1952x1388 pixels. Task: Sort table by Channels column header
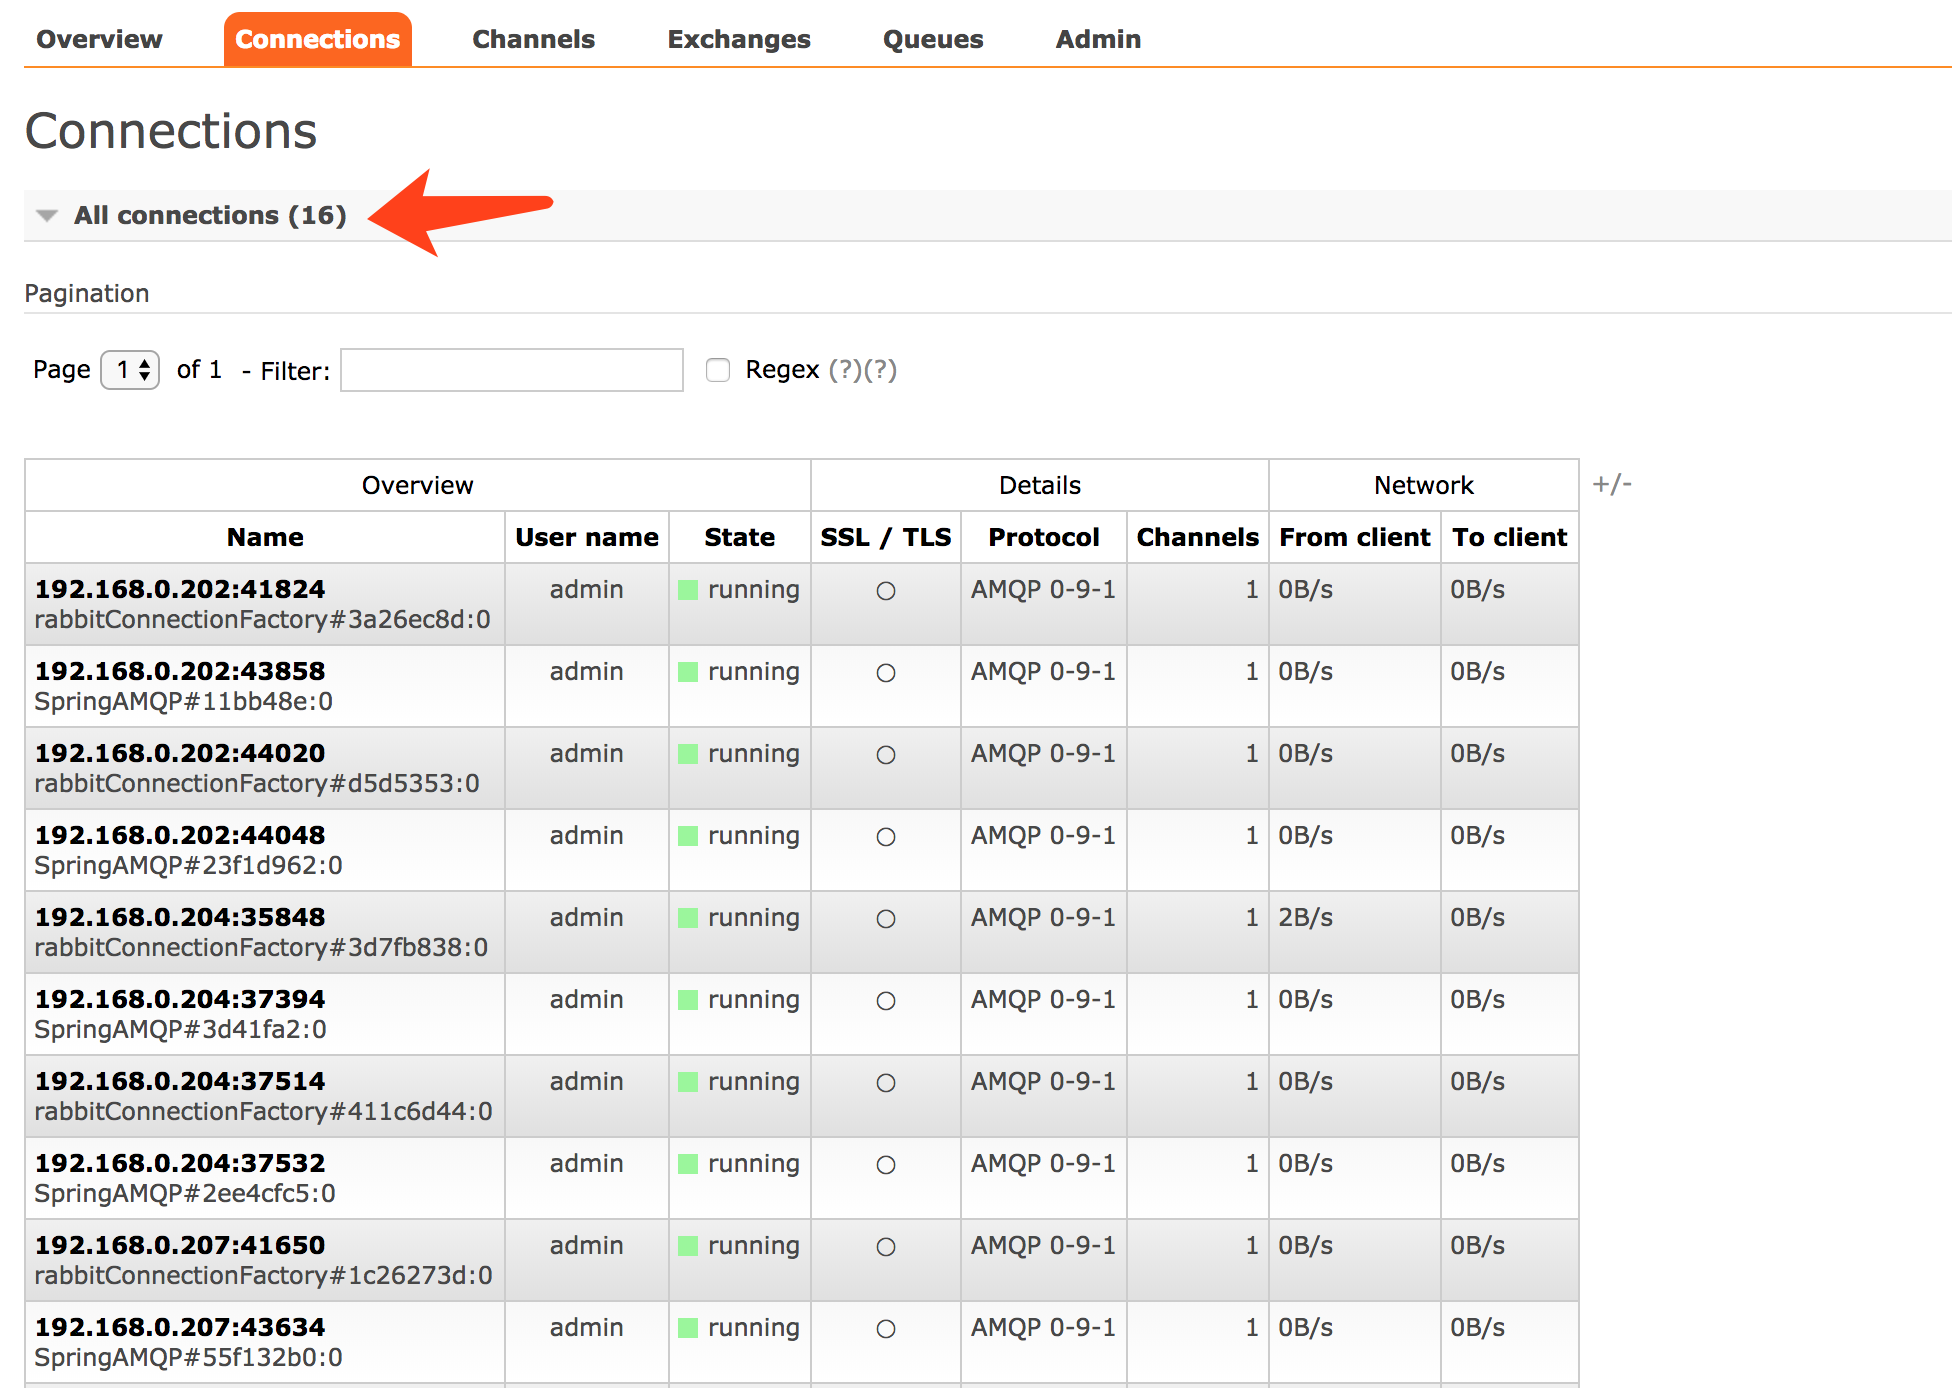point(1198,537)
